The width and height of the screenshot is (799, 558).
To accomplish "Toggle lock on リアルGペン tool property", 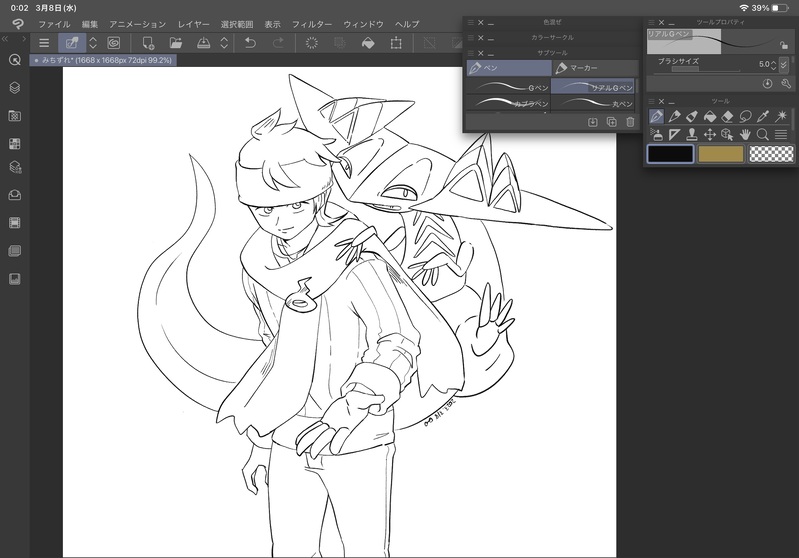I will (x=784, y=45).
